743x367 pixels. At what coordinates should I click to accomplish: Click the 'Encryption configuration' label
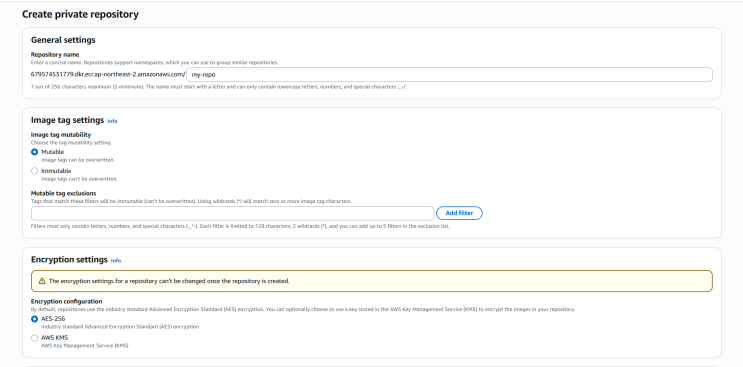point(66,301)
